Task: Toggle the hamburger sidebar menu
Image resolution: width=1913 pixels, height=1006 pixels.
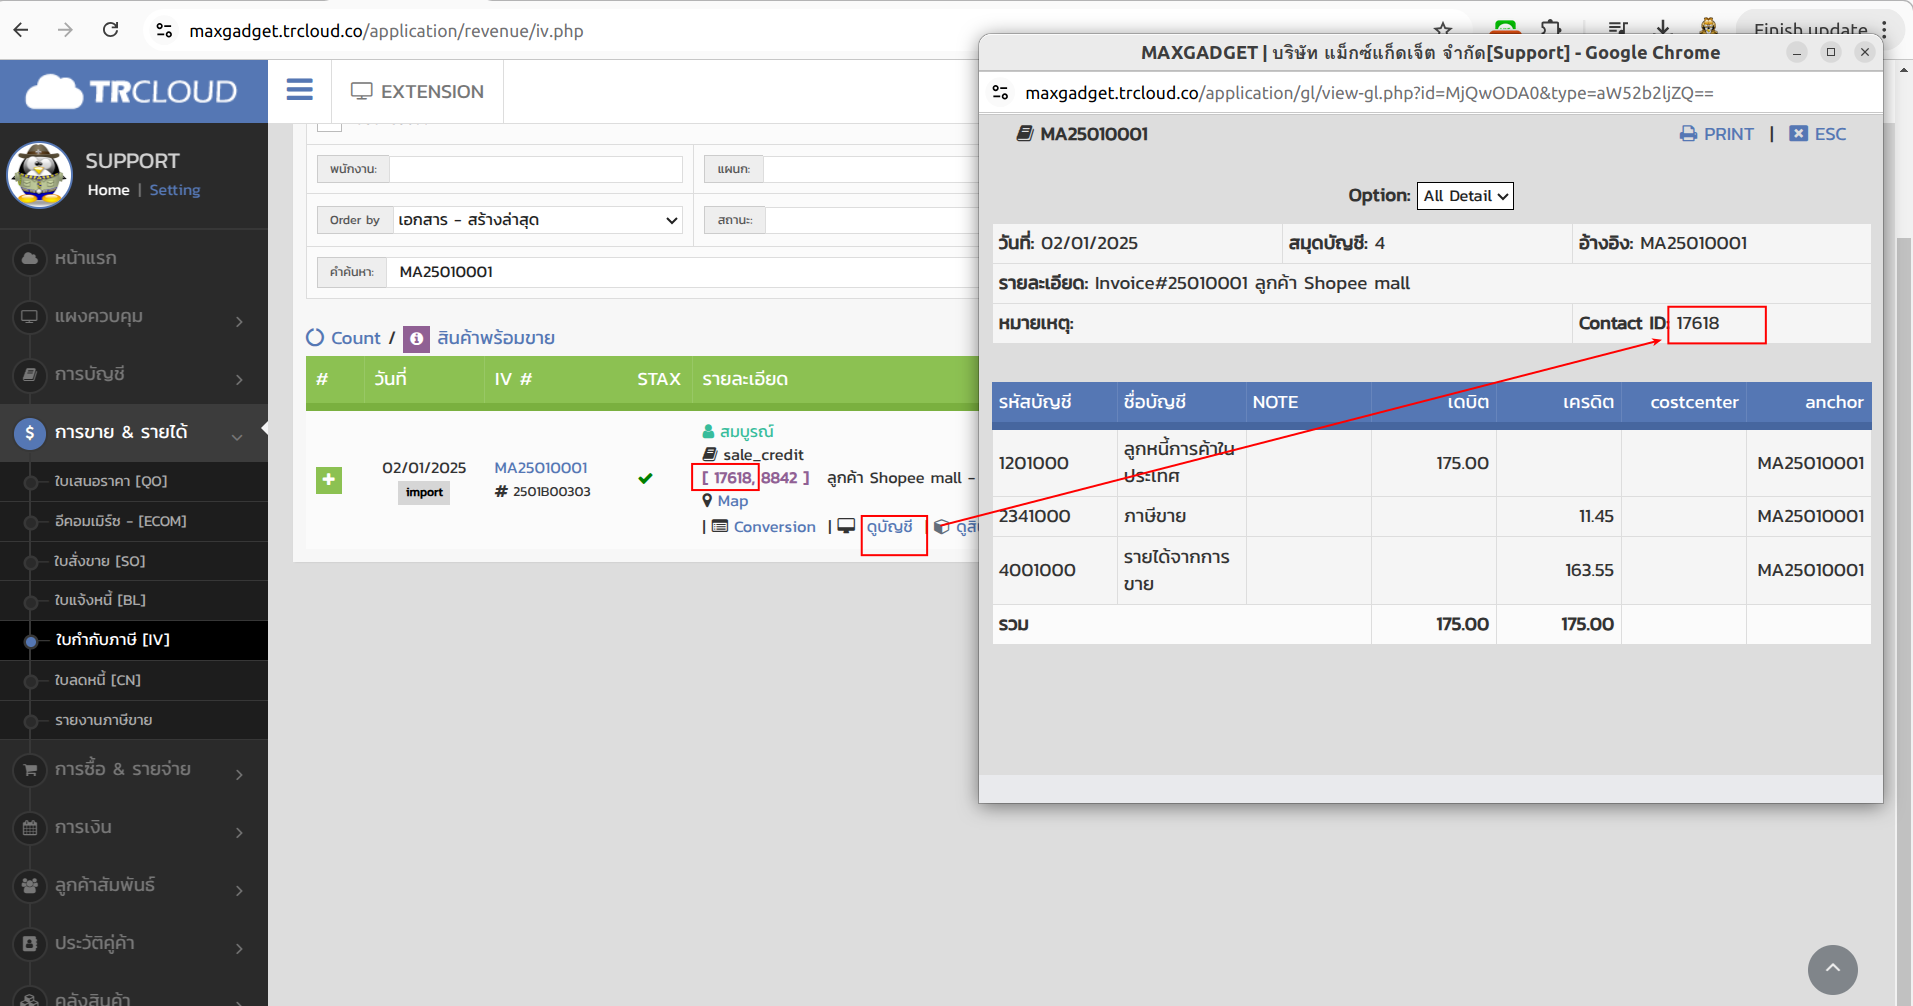Action: [299, 90]
